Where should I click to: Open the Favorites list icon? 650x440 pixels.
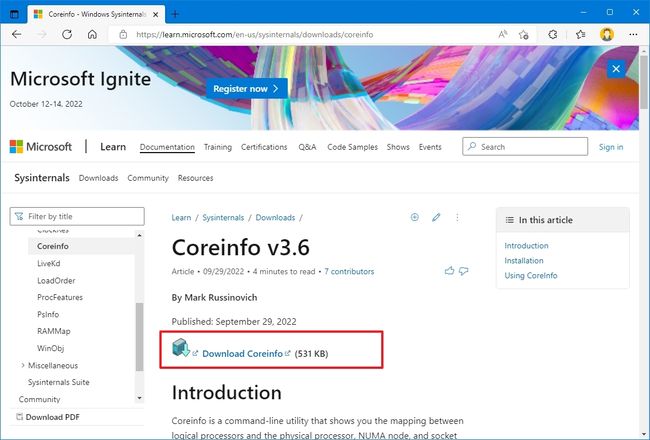tap(580, 34)
